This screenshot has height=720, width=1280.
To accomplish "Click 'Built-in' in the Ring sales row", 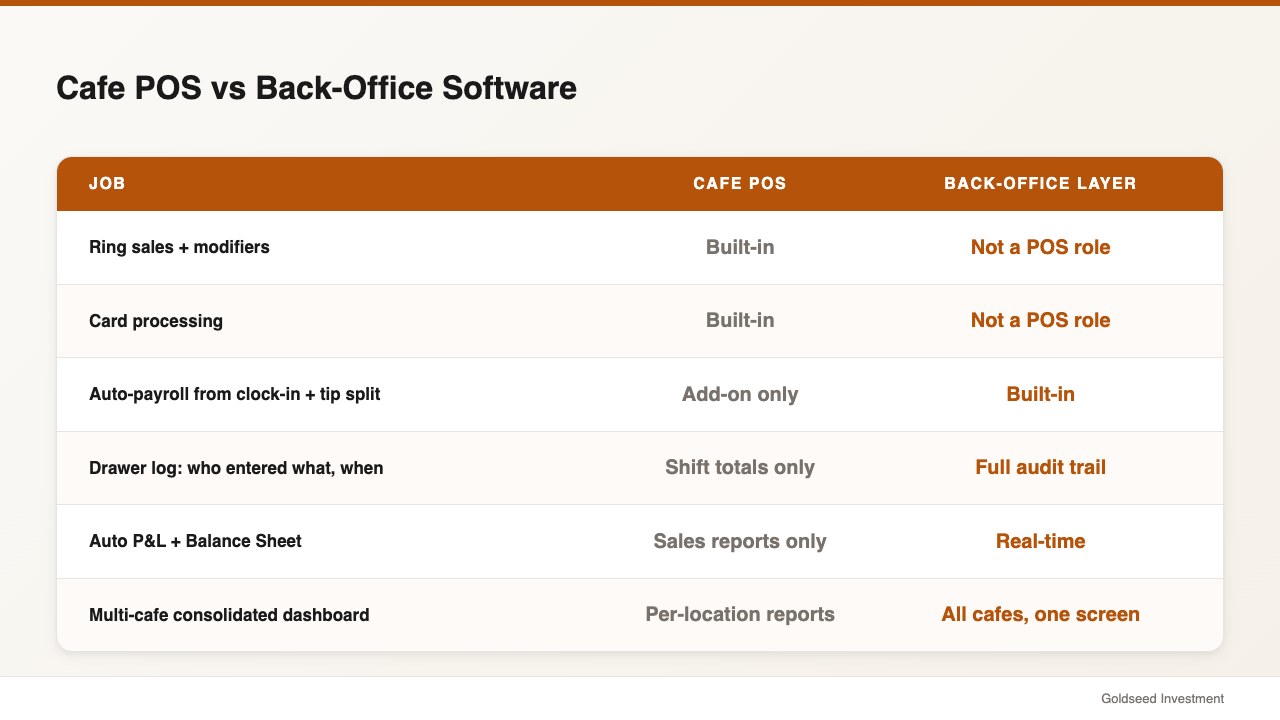I will tap(740, 247).
